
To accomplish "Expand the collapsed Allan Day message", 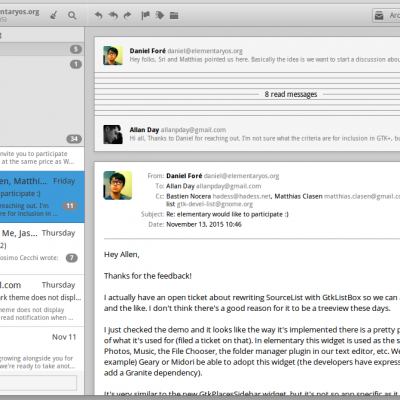I will click(247, 134).
